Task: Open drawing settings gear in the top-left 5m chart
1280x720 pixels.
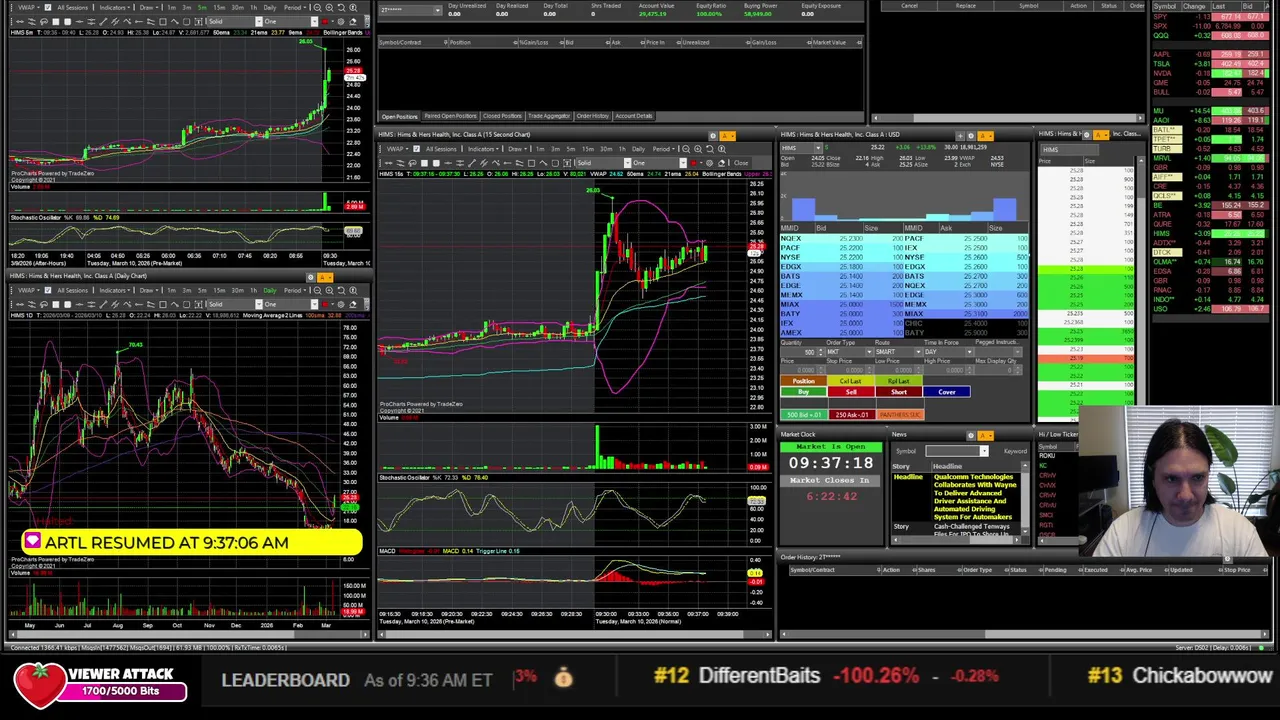Action: click(x=341, y=22)
